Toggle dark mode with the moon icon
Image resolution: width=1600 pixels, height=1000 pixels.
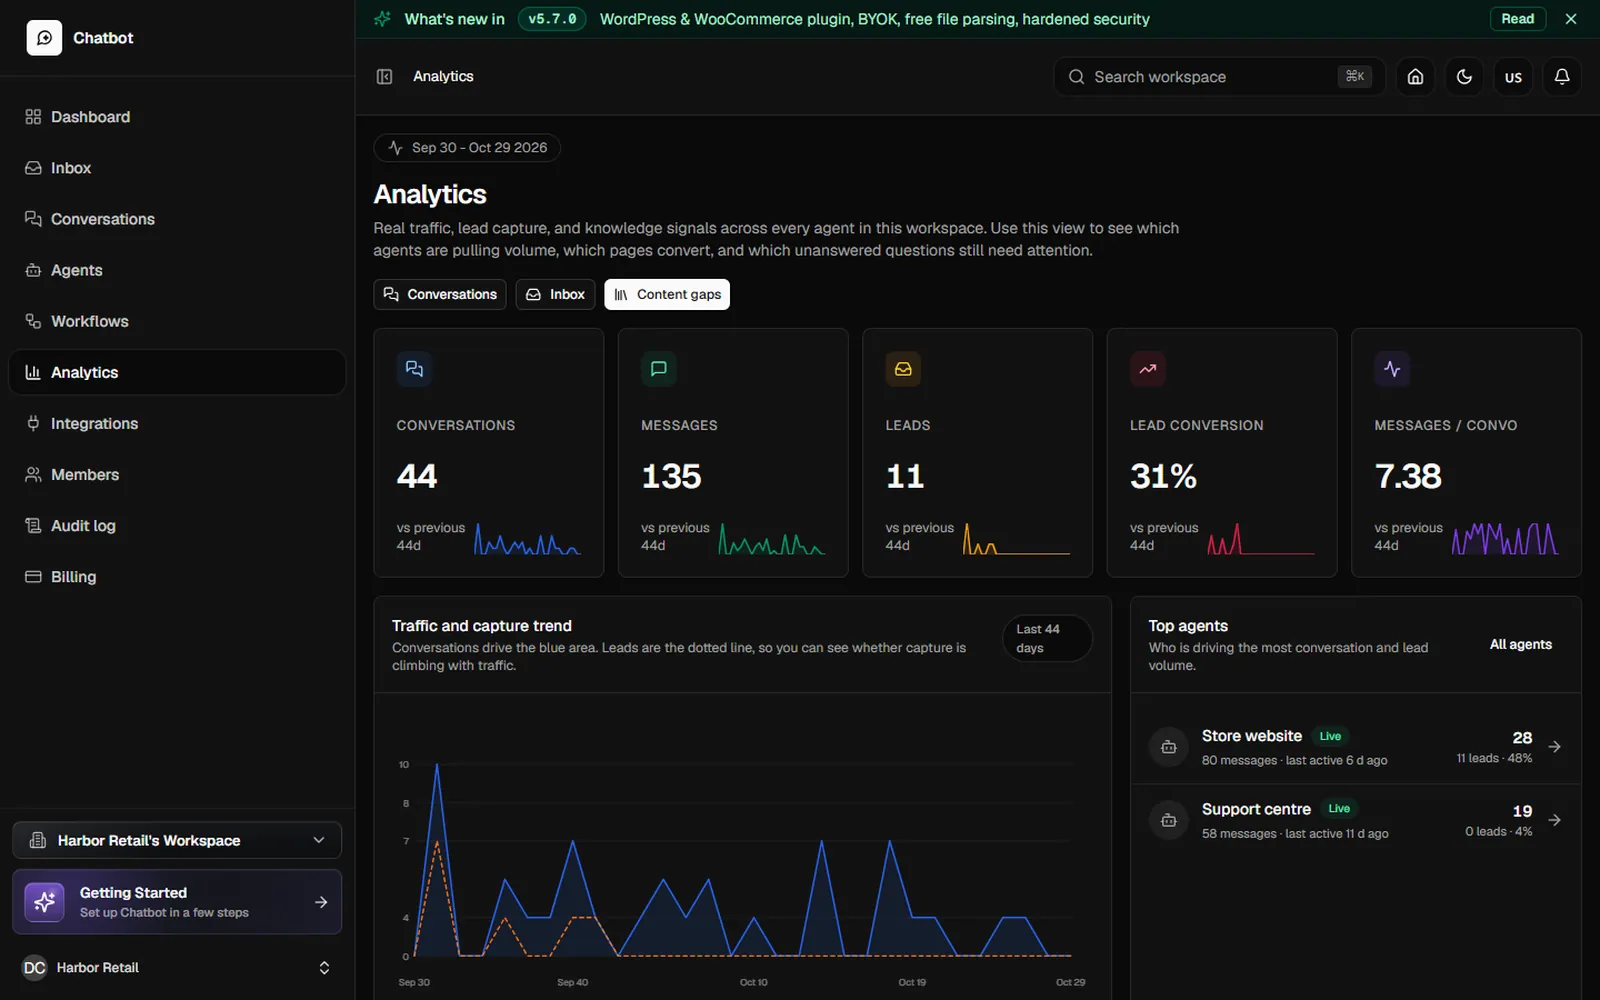coord(1464,77)
